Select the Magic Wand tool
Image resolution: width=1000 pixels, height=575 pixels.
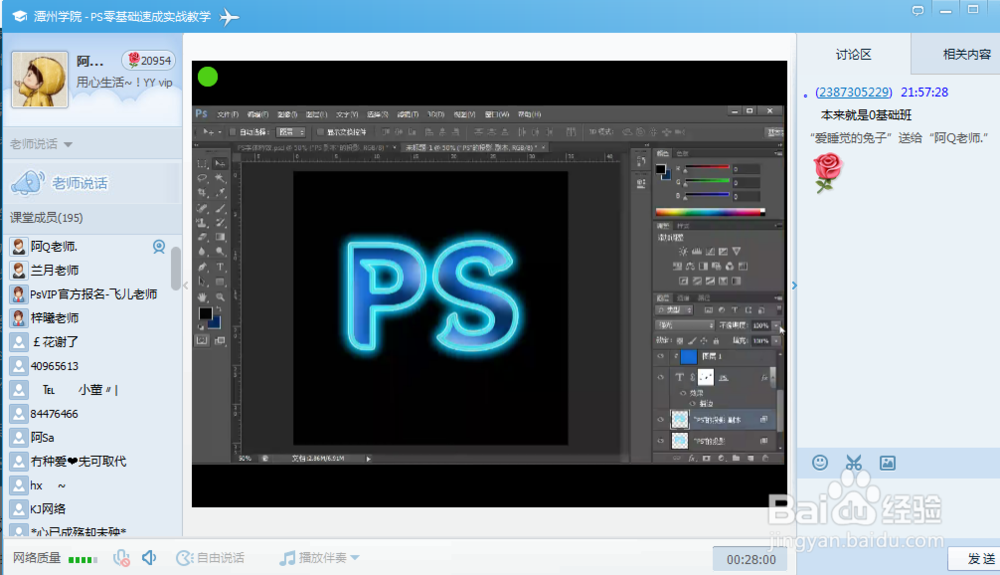pyautogui.click(x=220, y=178)
